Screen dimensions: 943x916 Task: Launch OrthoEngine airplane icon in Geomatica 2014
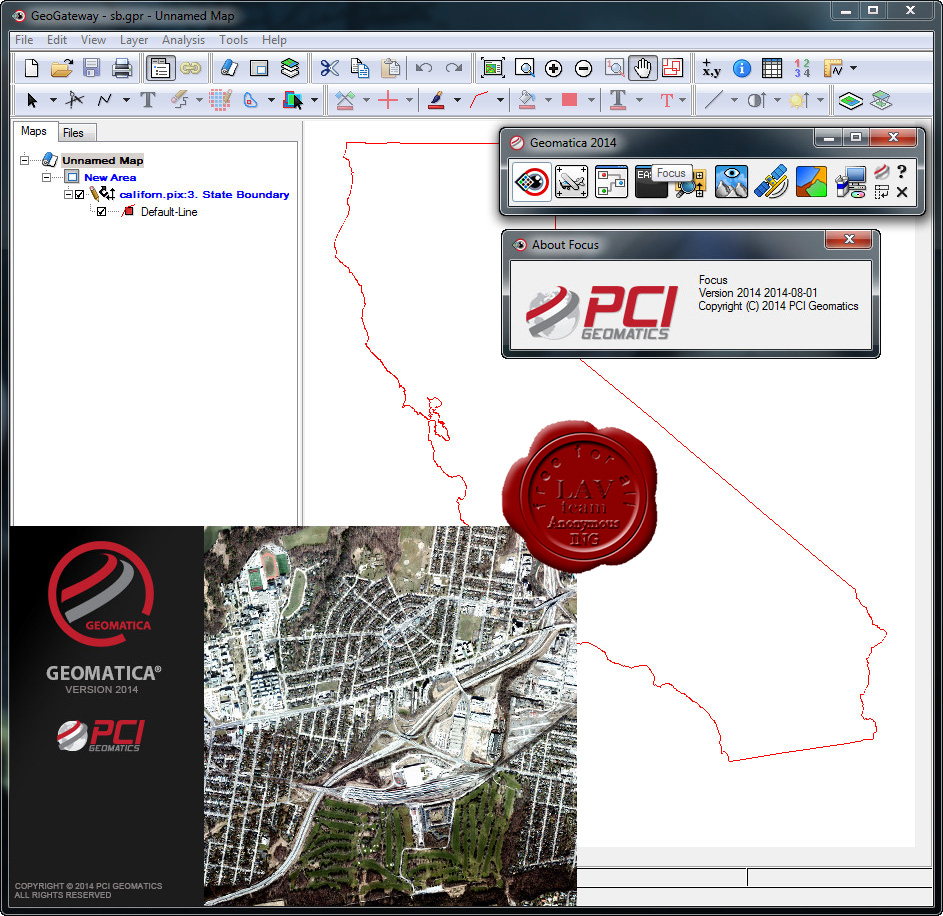coord(571,182)
